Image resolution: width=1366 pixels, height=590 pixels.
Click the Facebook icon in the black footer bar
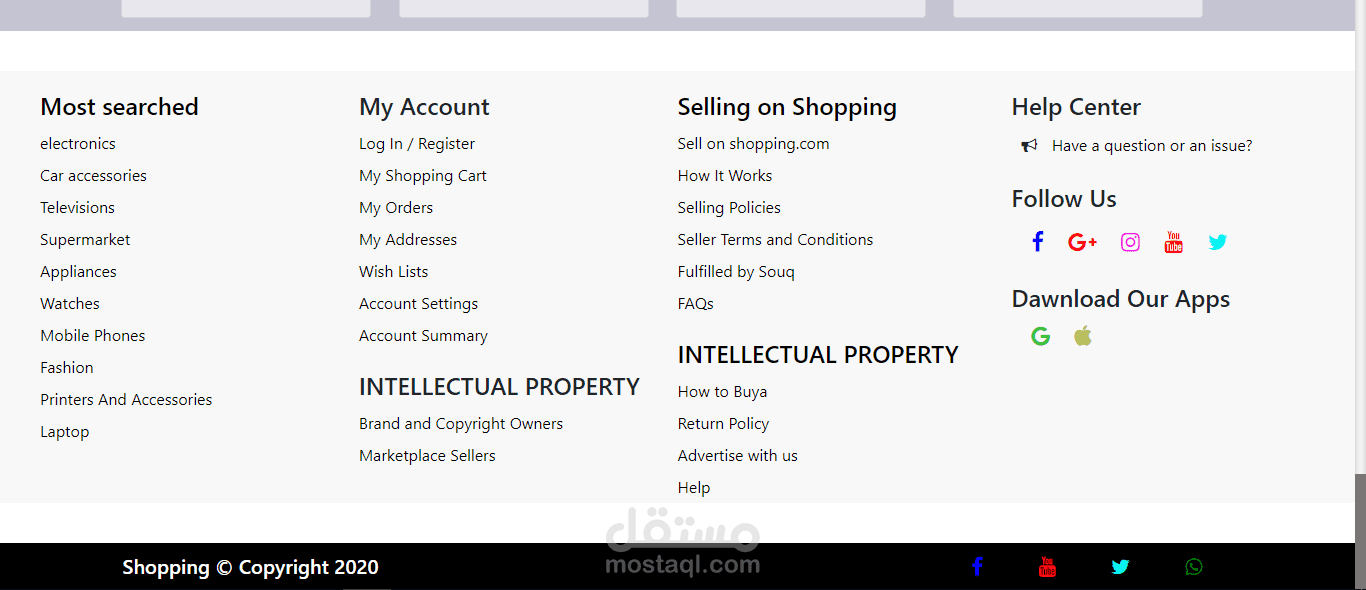click(x=977, y=567)
